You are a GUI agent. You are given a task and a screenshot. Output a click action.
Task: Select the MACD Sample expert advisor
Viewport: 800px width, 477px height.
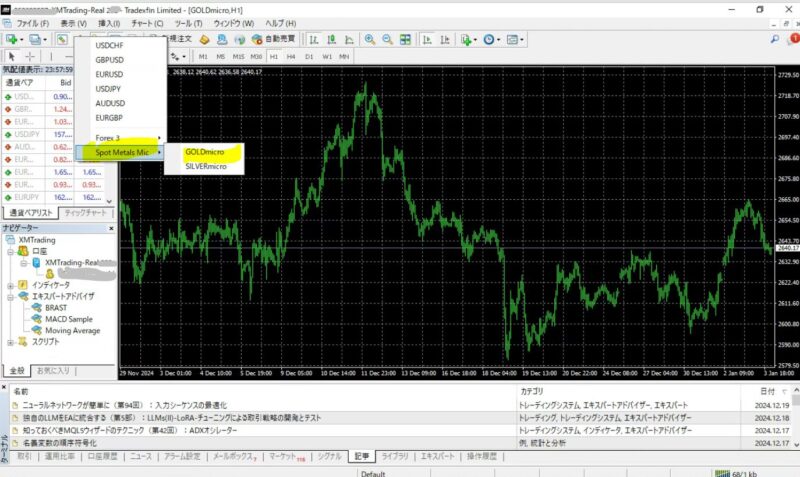68,319
